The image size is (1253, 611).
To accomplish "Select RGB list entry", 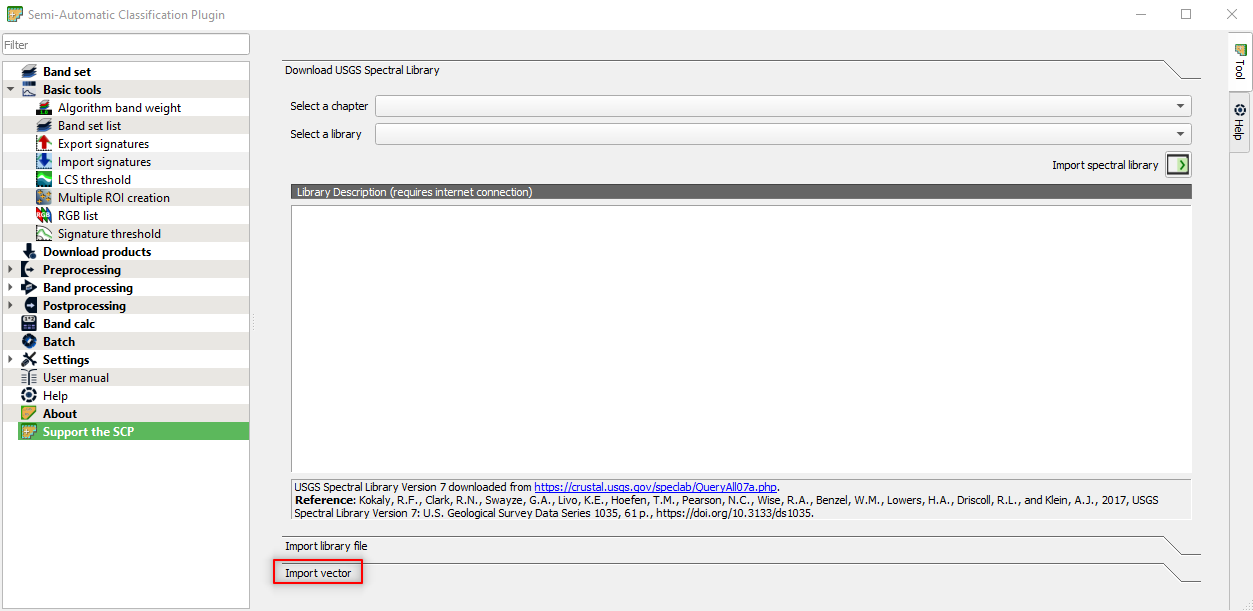I will pyautogui.click(x=78, y=216).
